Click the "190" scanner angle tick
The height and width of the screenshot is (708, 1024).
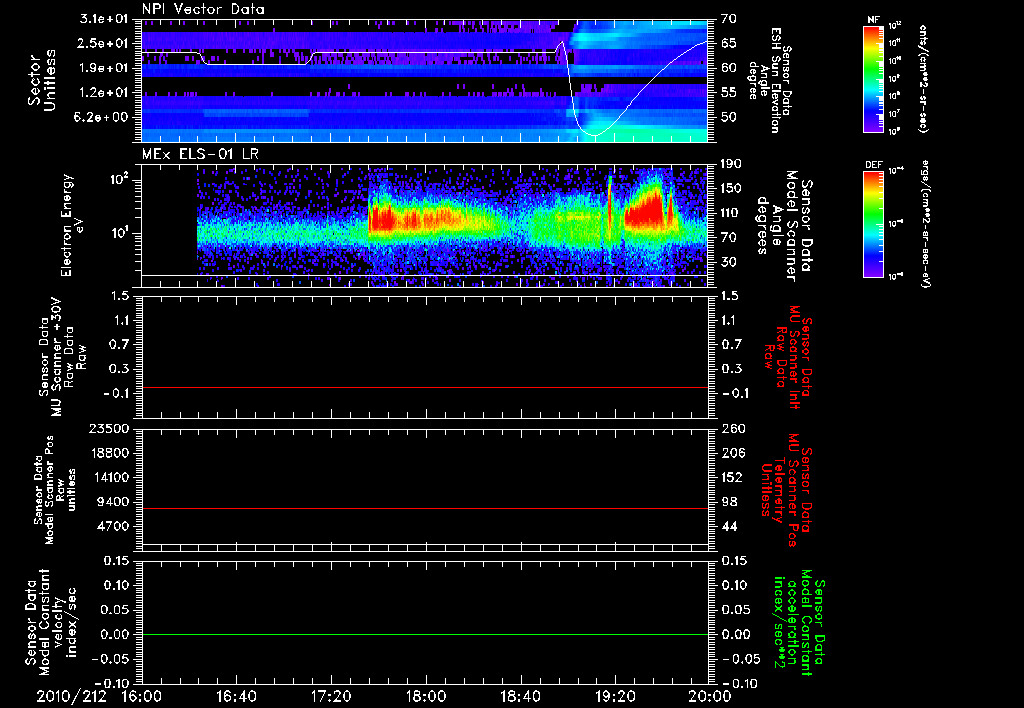point(731,164)
